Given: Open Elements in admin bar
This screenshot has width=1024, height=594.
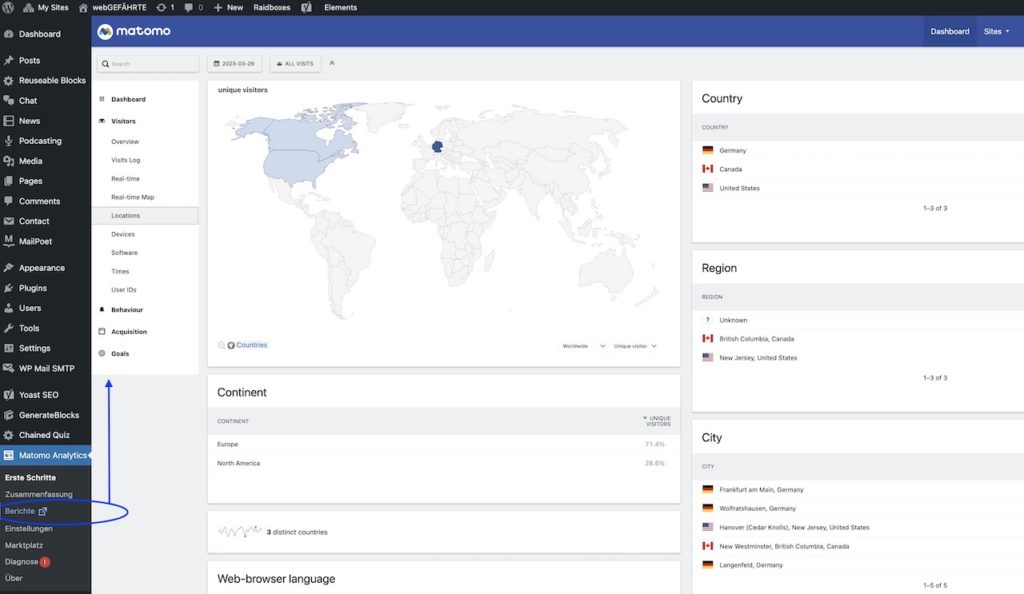Looking at the screenshot, I should (340, 8).
